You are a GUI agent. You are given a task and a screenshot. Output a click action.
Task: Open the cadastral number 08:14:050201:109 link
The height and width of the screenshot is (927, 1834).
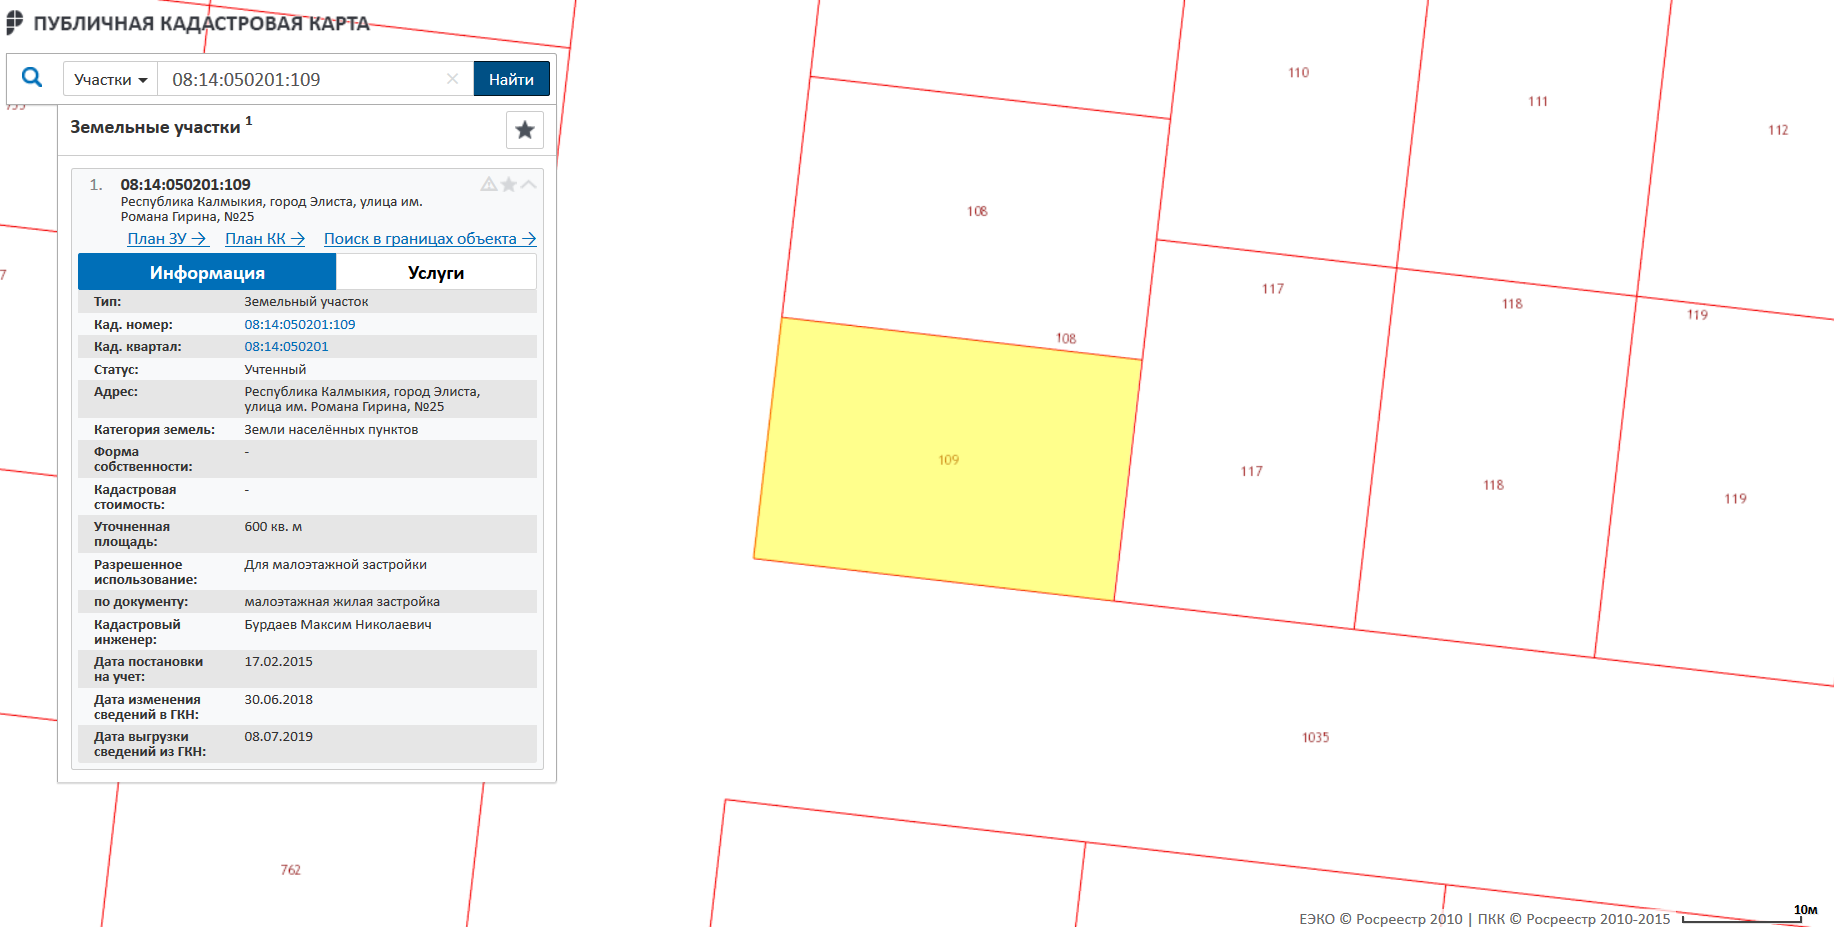pos(300,324)
